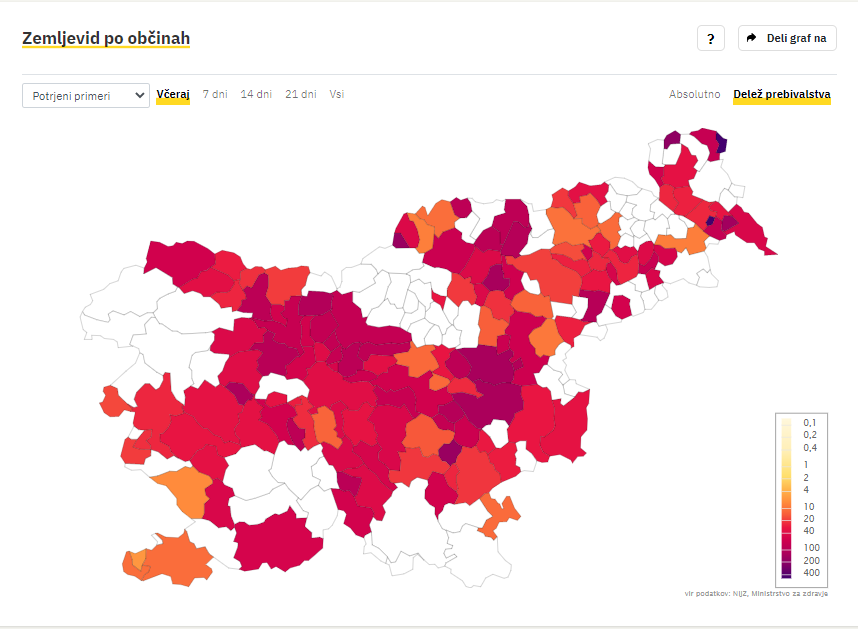
Task: Select the Včeraj time range
Action: coord(173,94)
